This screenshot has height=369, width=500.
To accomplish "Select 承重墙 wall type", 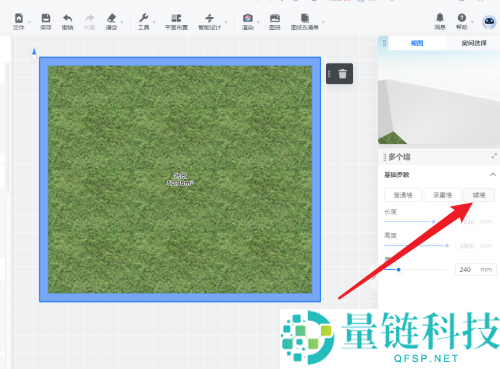I will pyautogui.click(x=442, y=195).
